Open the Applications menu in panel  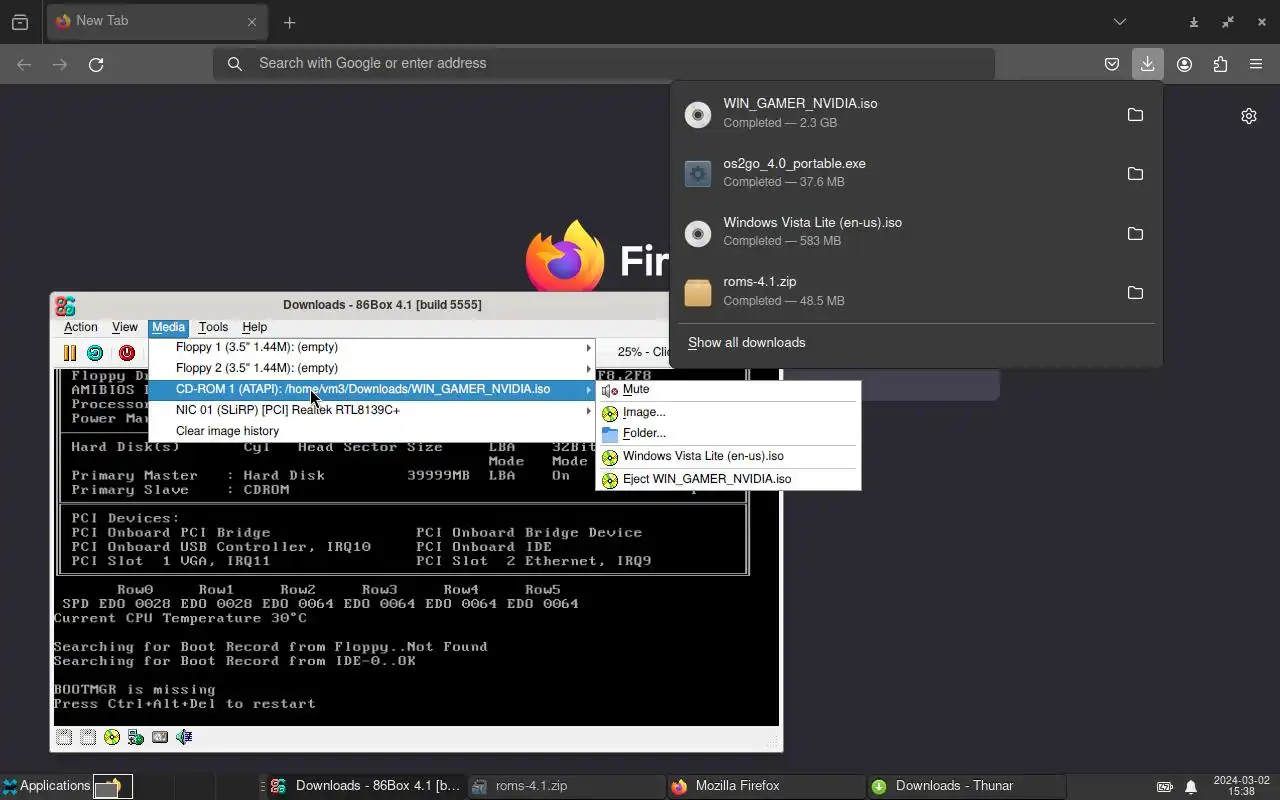pos(46,786)
